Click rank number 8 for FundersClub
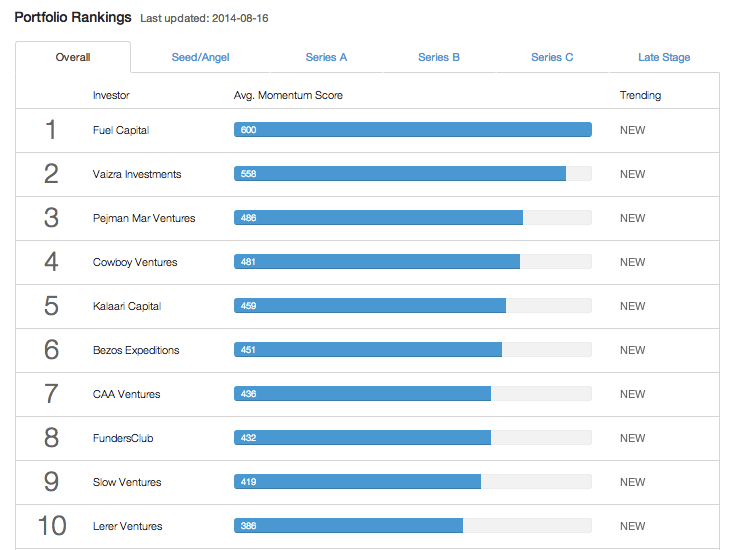733x550 pixels. tap(51, 437)
